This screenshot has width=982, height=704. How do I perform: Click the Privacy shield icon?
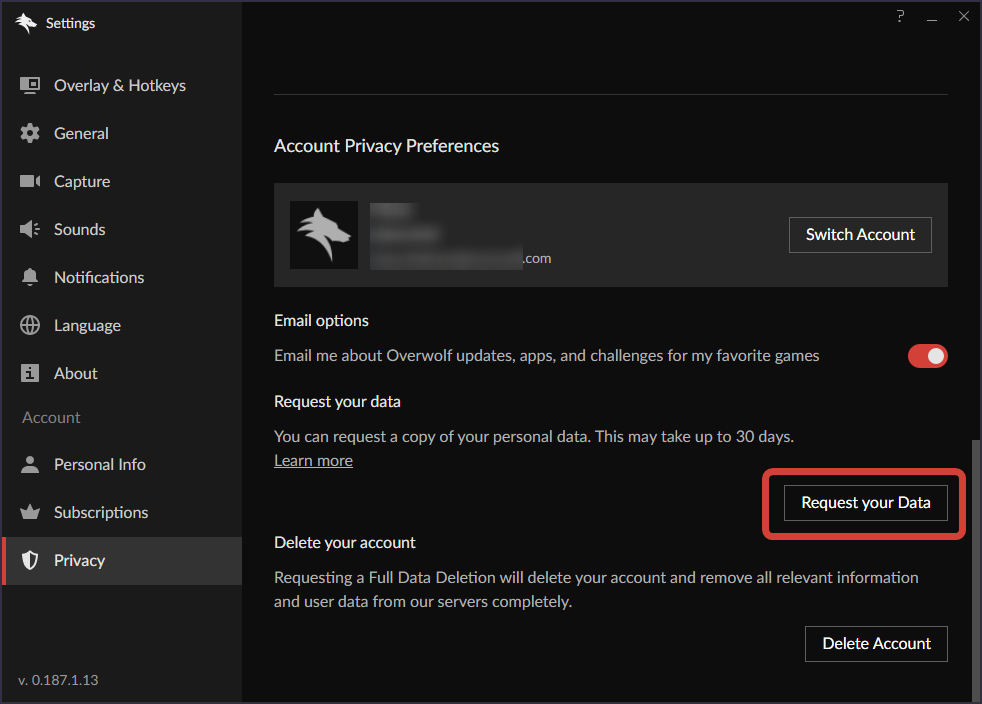point(29,560)
